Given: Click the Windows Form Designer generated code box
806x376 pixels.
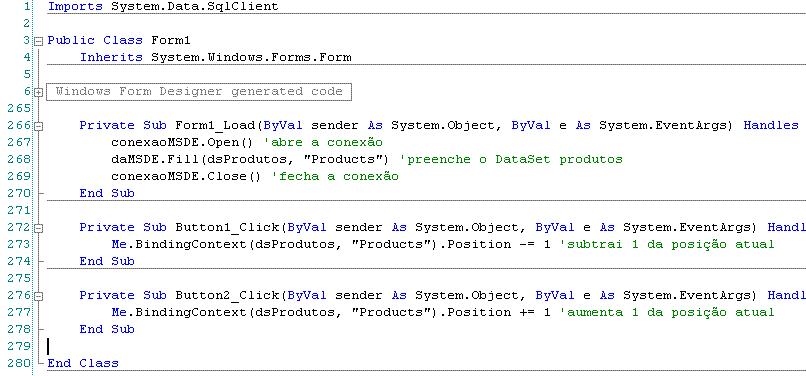Looking at the screenshot, I should 199,92.
